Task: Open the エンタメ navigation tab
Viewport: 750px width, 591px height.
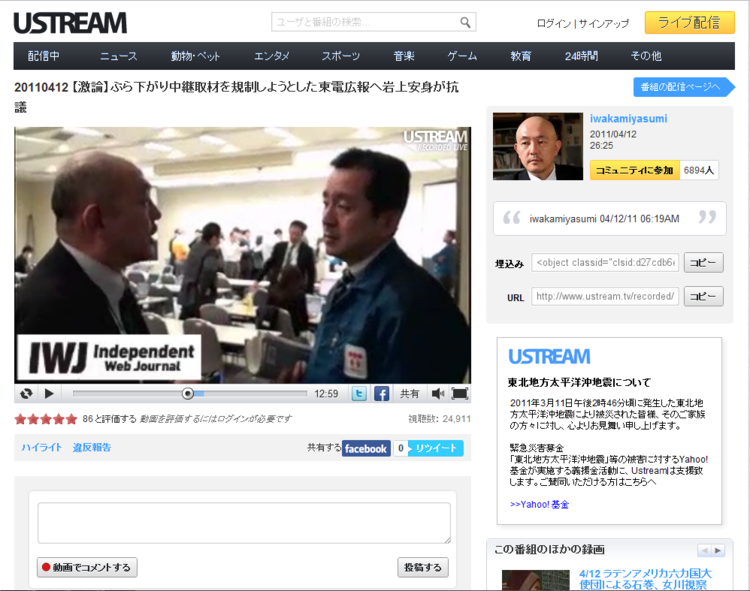Action: tap(272, 56)
